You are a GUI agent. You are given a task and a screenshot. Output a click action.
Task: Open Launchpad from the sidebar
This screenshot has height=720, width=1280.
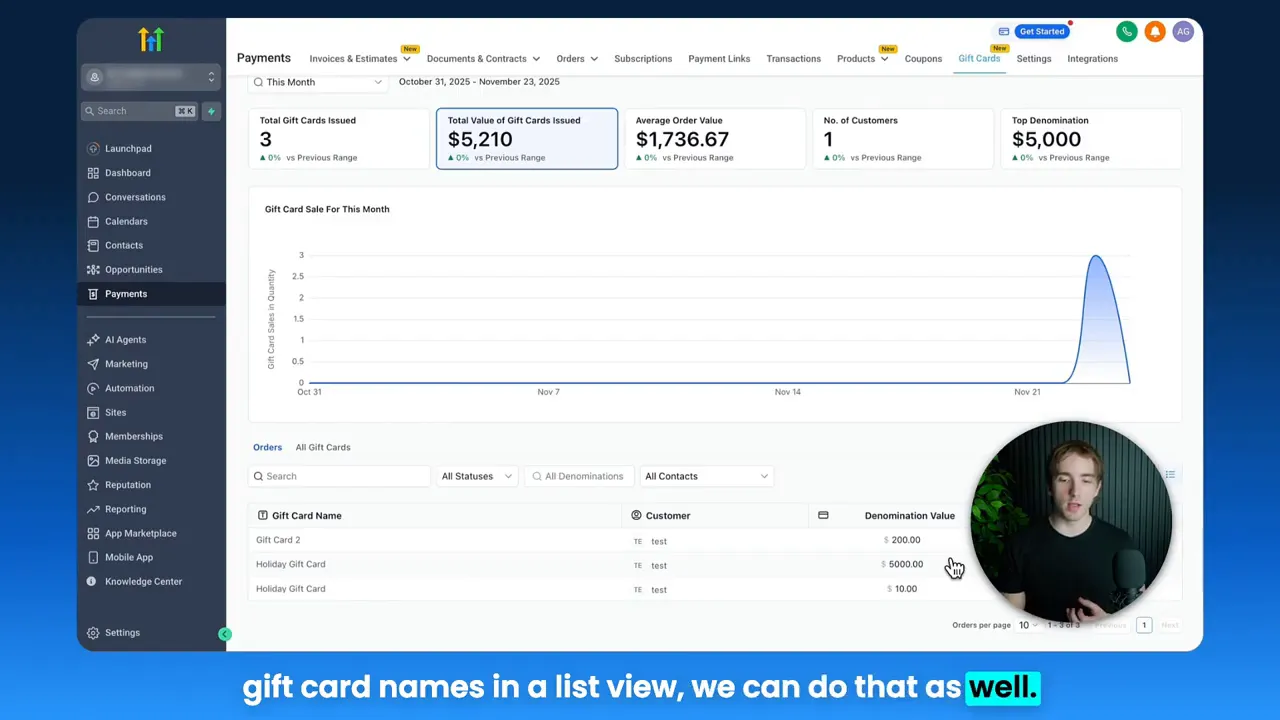(x=128, y=149)
